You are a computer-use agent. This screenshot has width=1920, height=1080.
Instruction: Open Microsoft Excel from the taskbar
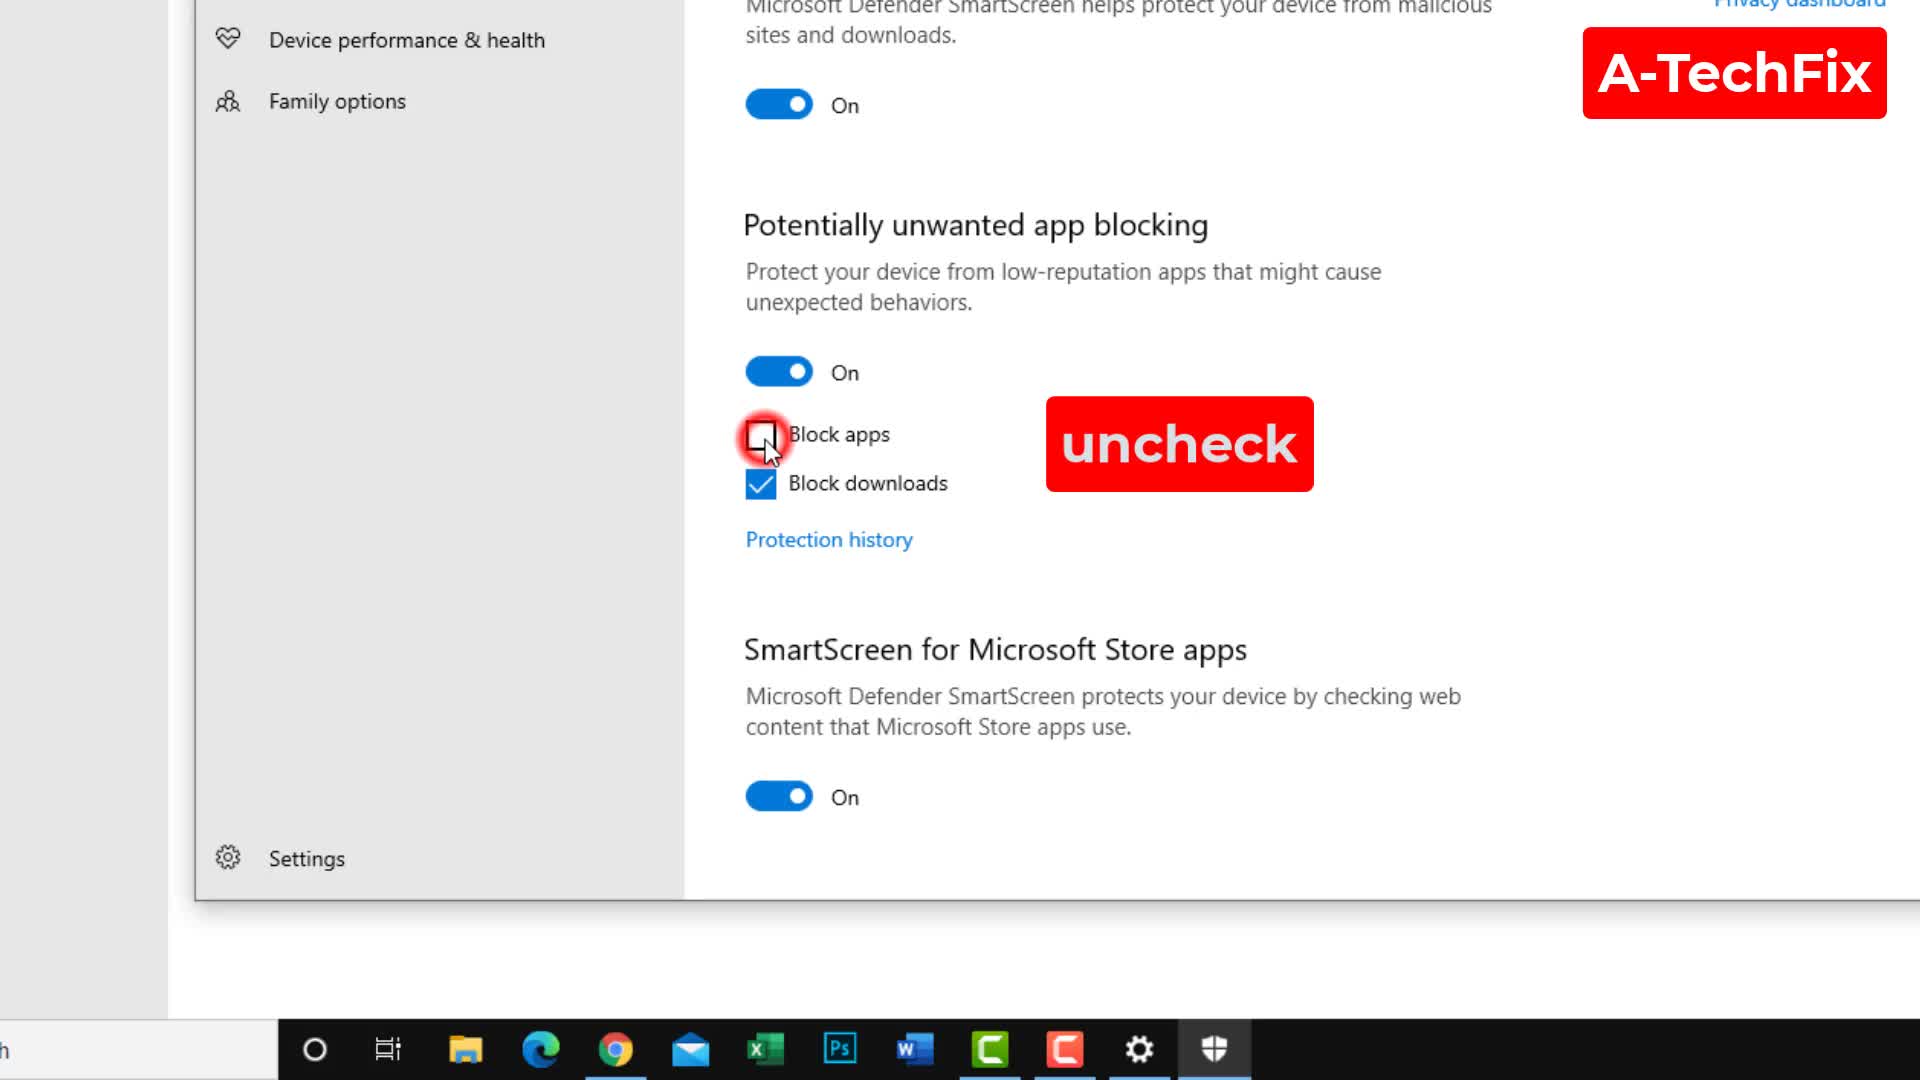coord(765,1049)
